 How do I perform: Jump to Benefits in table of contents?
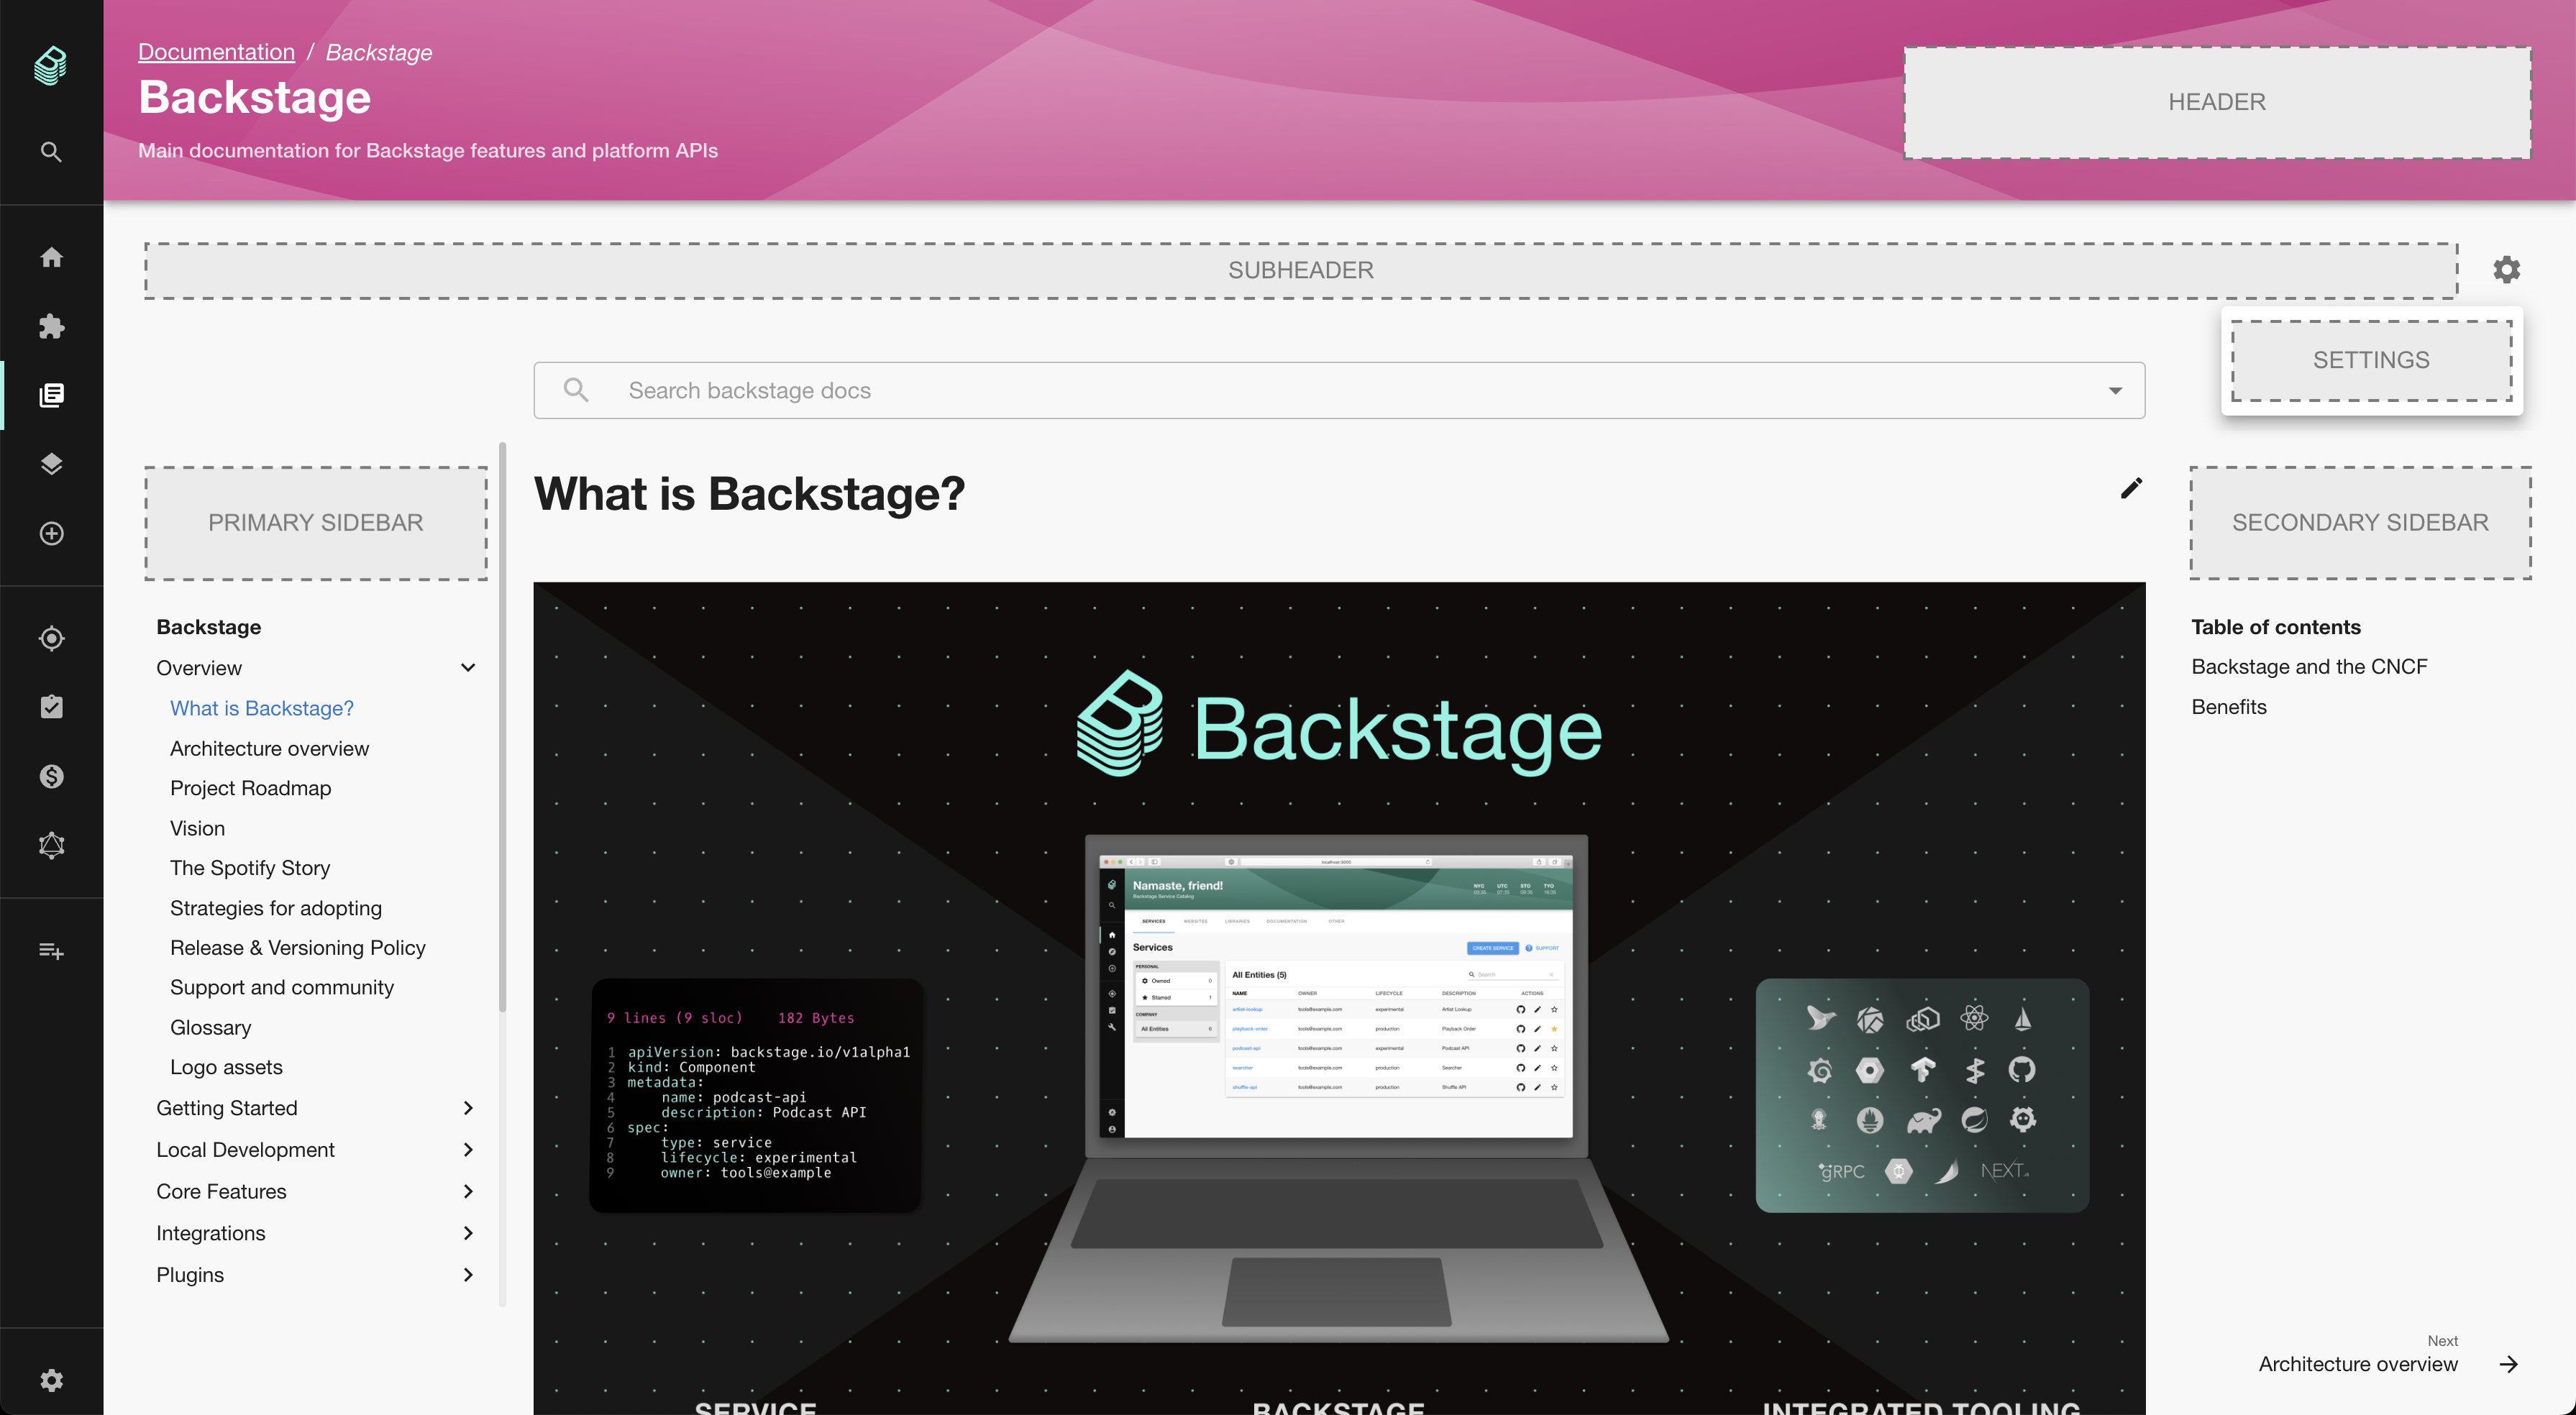click(x=2228, y=707)
